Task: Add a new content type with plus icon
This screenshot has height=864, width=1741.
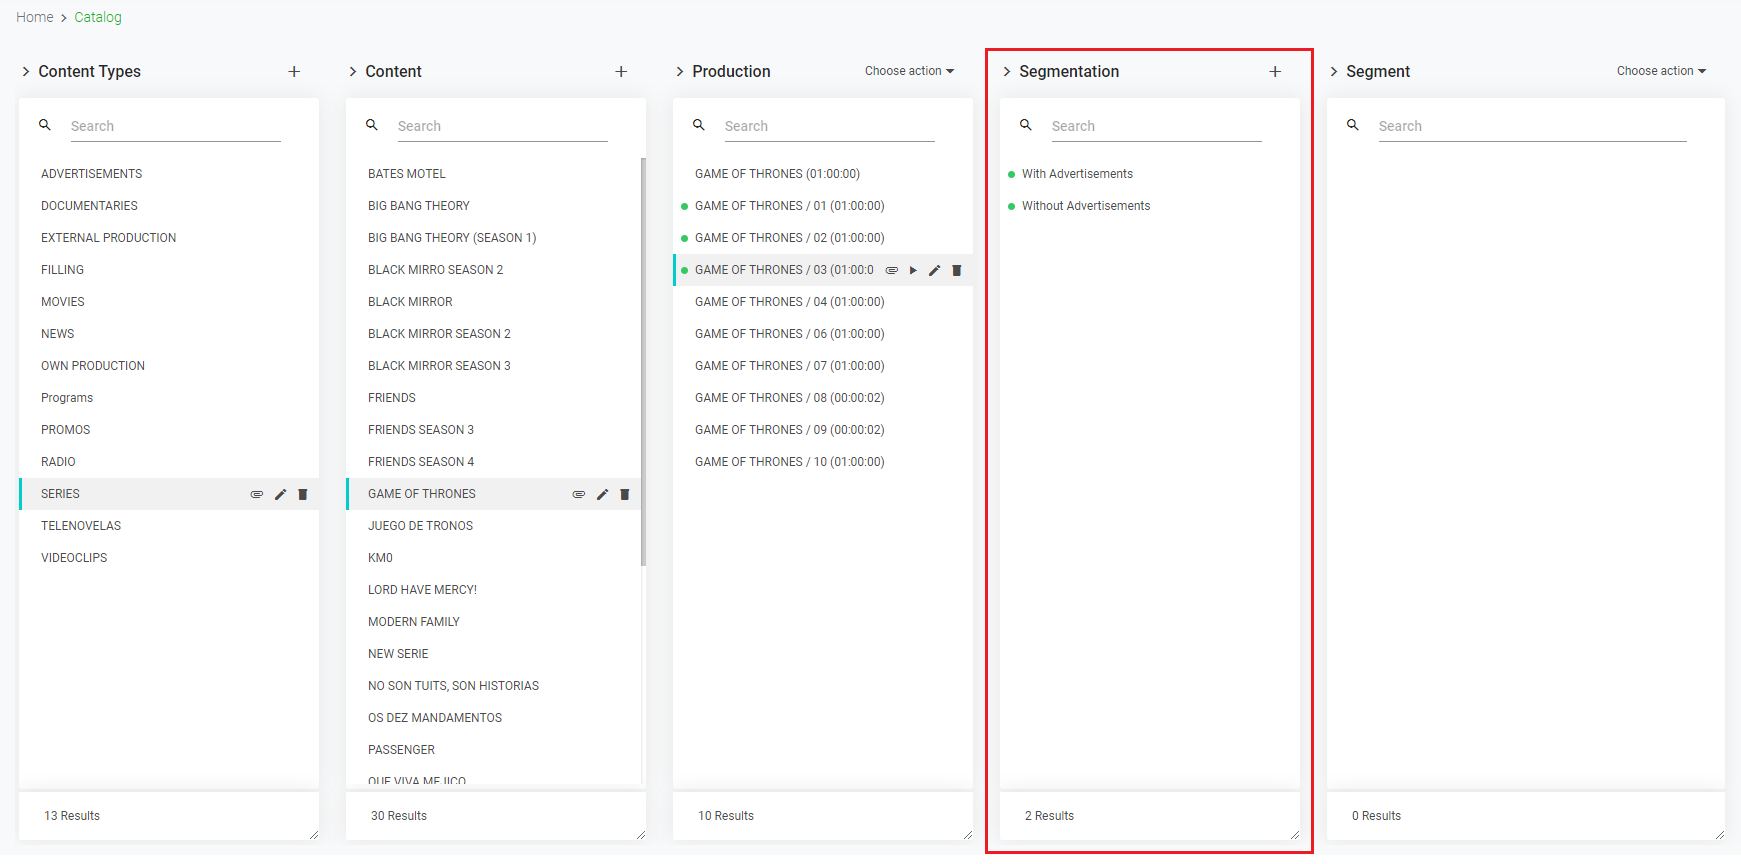Action: pos(294,72)
